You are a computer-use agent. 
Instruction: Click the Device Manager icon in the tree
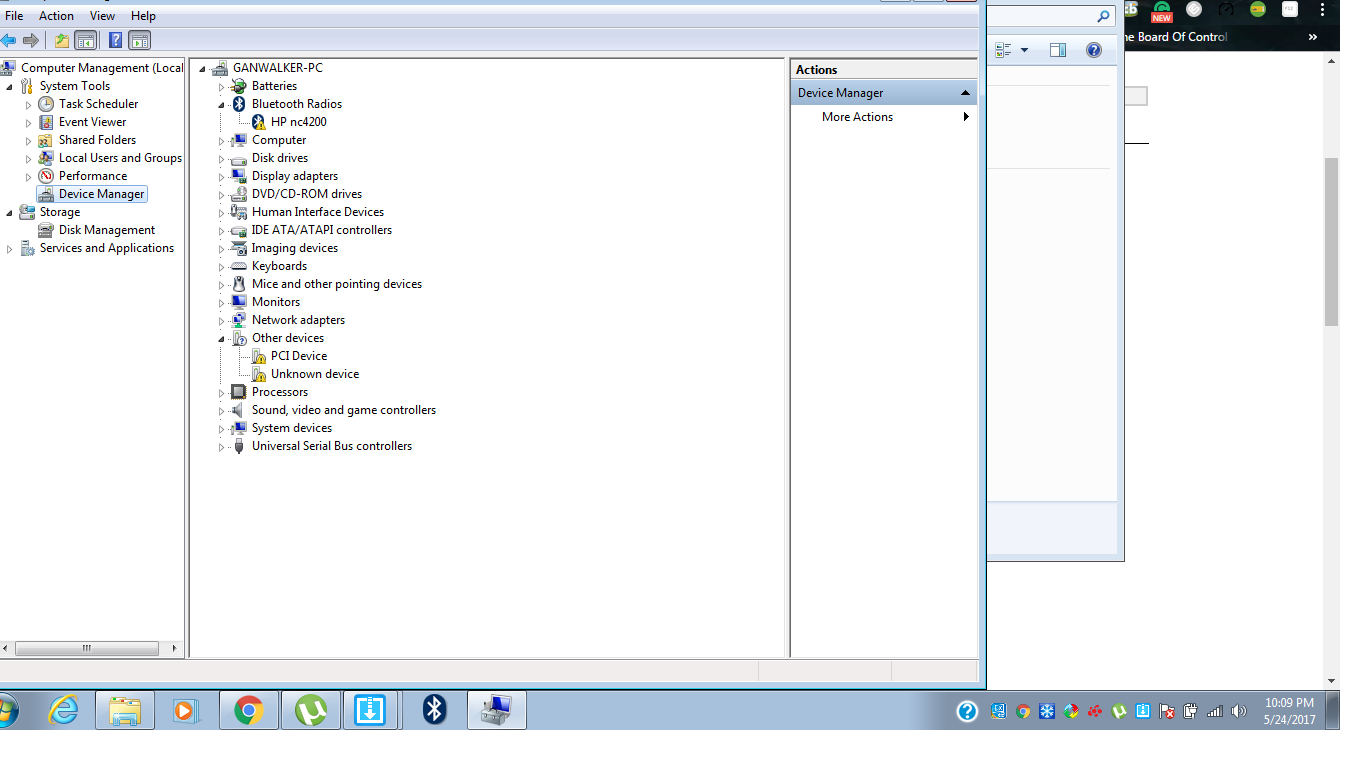coord(46,194)
